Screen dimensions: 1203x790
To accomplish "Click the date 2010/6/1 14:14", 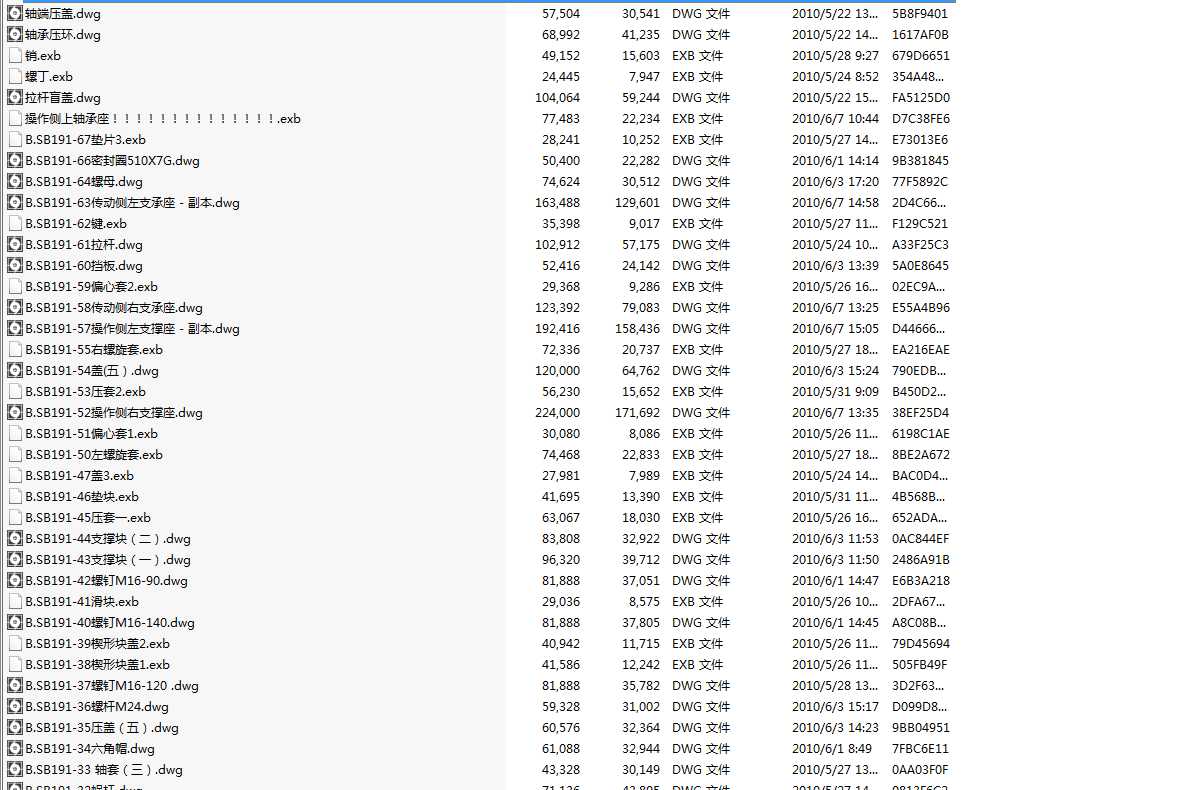I will [835, 161].
